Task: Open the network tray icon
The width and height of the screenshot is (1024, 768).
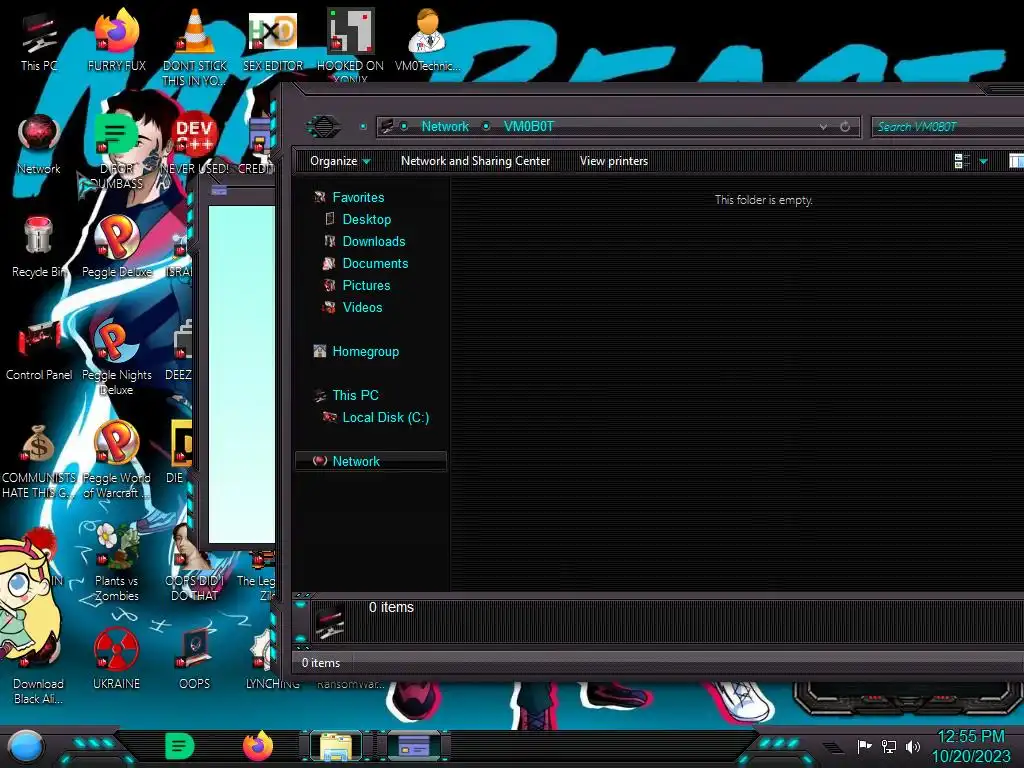Action: tap(888, 746)
